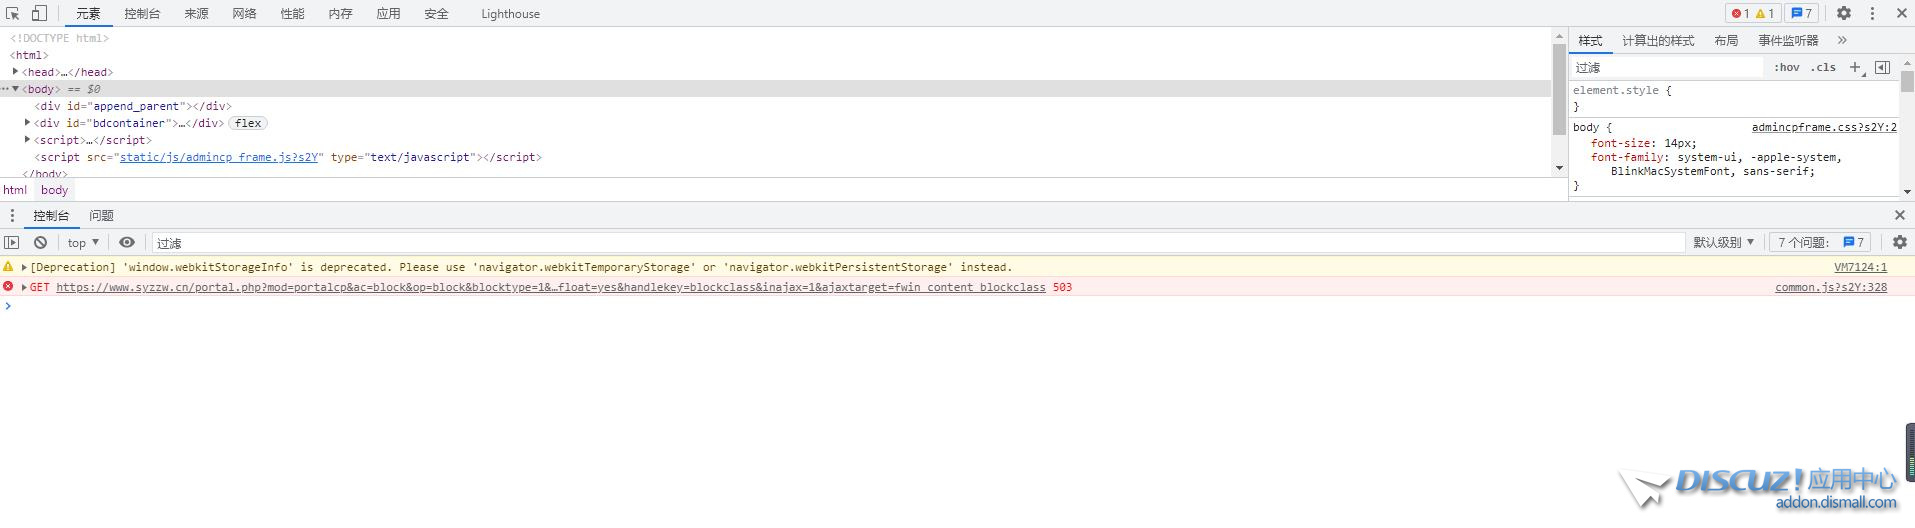The height and width of the screenshot is (528, 1915).
Task: Click the flex badge on bdcontainer
Action: click(x=248, y=123)
